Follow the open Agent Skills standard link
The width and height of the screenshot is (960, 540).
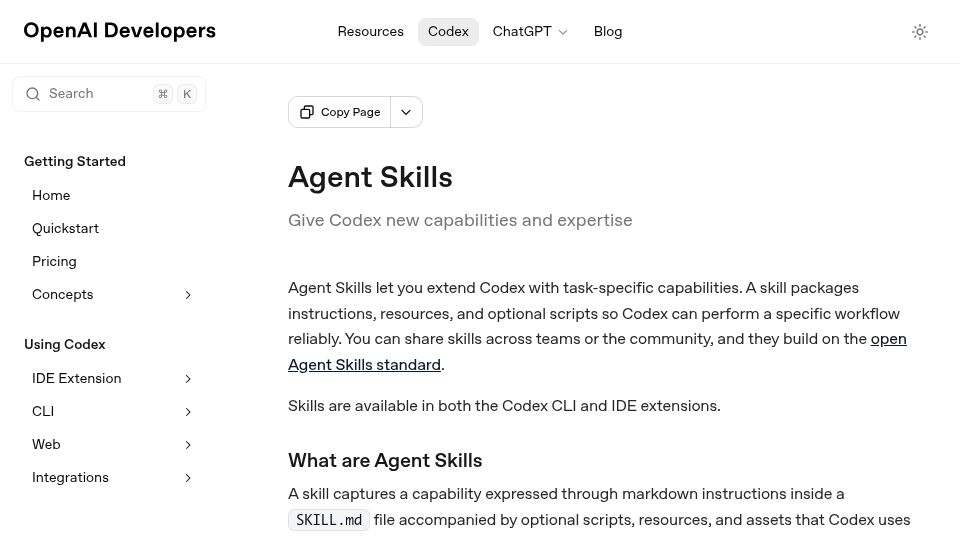coord(364,365)
